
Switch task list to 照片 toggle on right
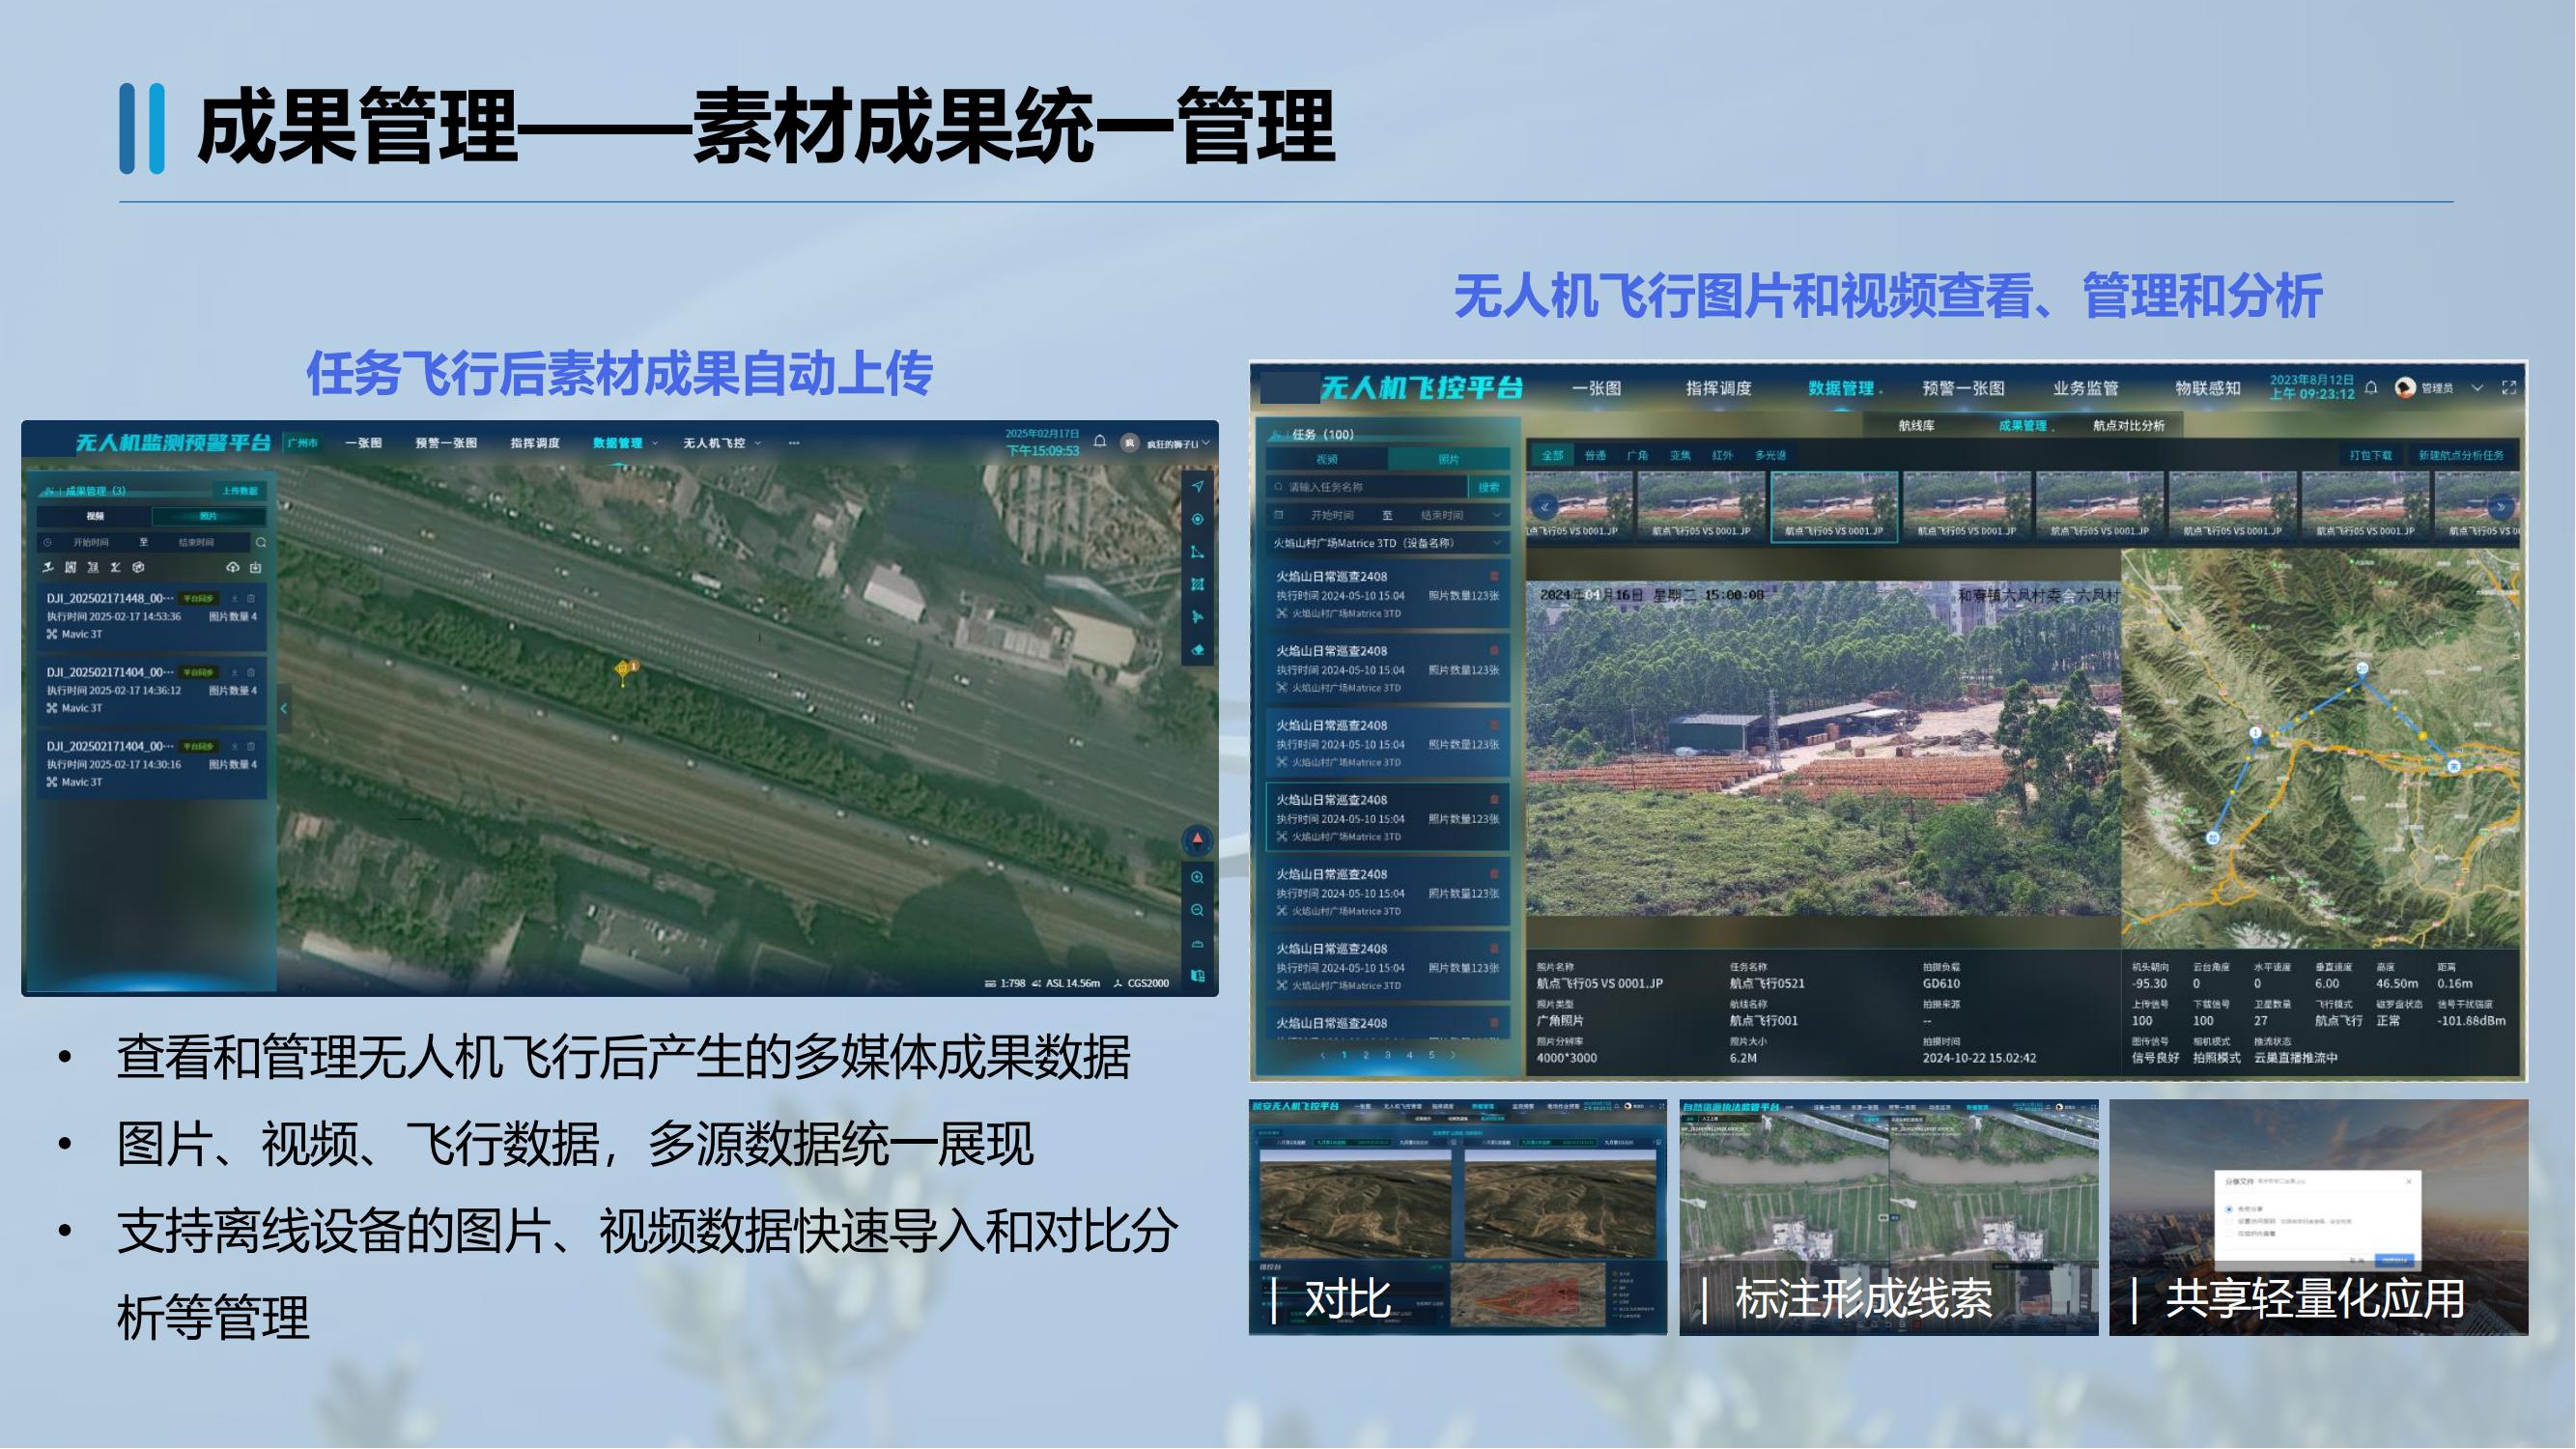1448,459
